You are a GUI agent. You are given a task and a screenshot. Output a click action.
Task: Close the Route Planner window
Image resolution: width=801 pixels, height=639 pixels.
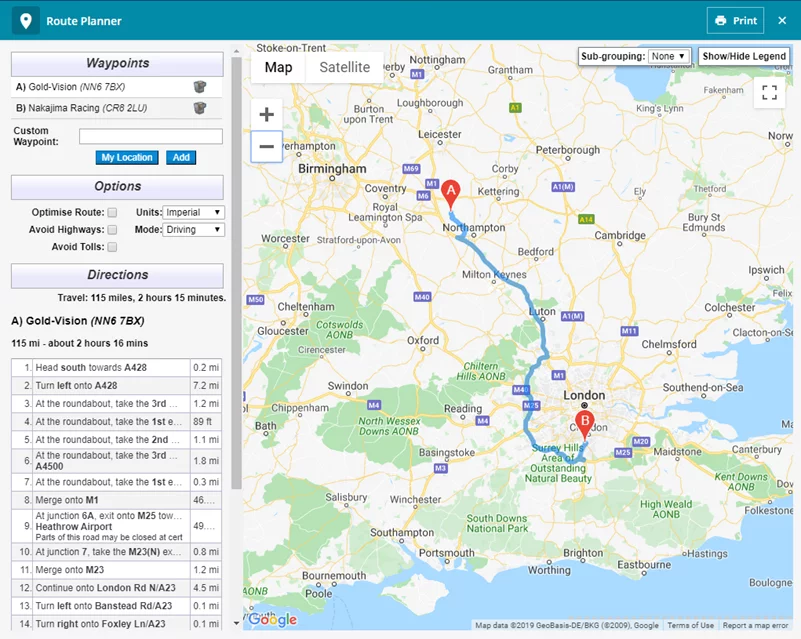tap(782, 20)
